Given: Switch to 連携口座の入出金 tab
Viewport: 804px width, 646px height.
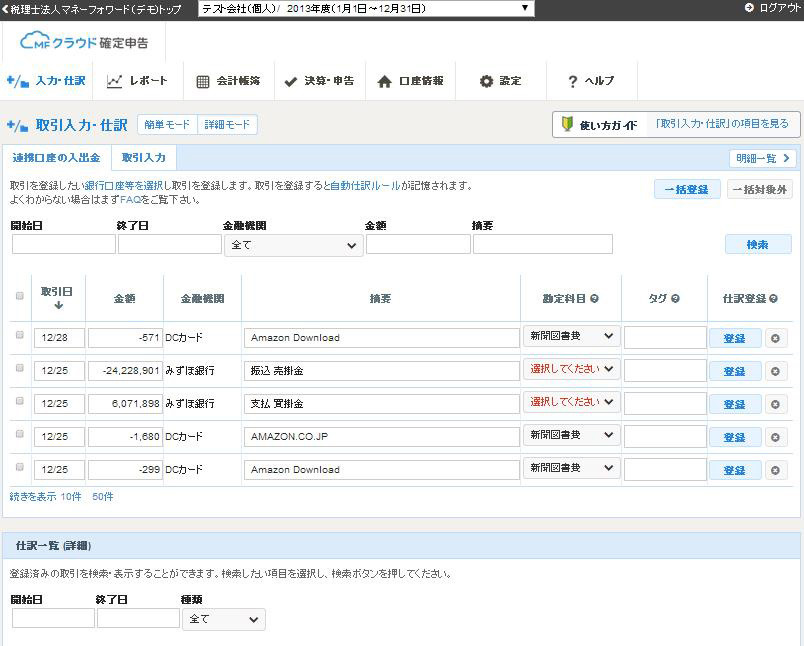Looking at the screenshot, I should pyautogui.click(x=56, y=158).
